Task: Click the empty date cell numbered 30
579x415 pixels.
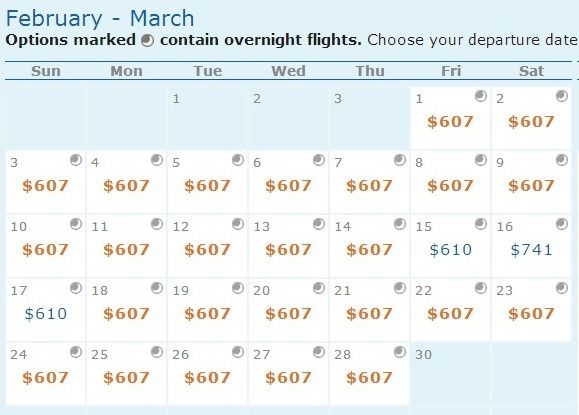Action: pos(450,374)
